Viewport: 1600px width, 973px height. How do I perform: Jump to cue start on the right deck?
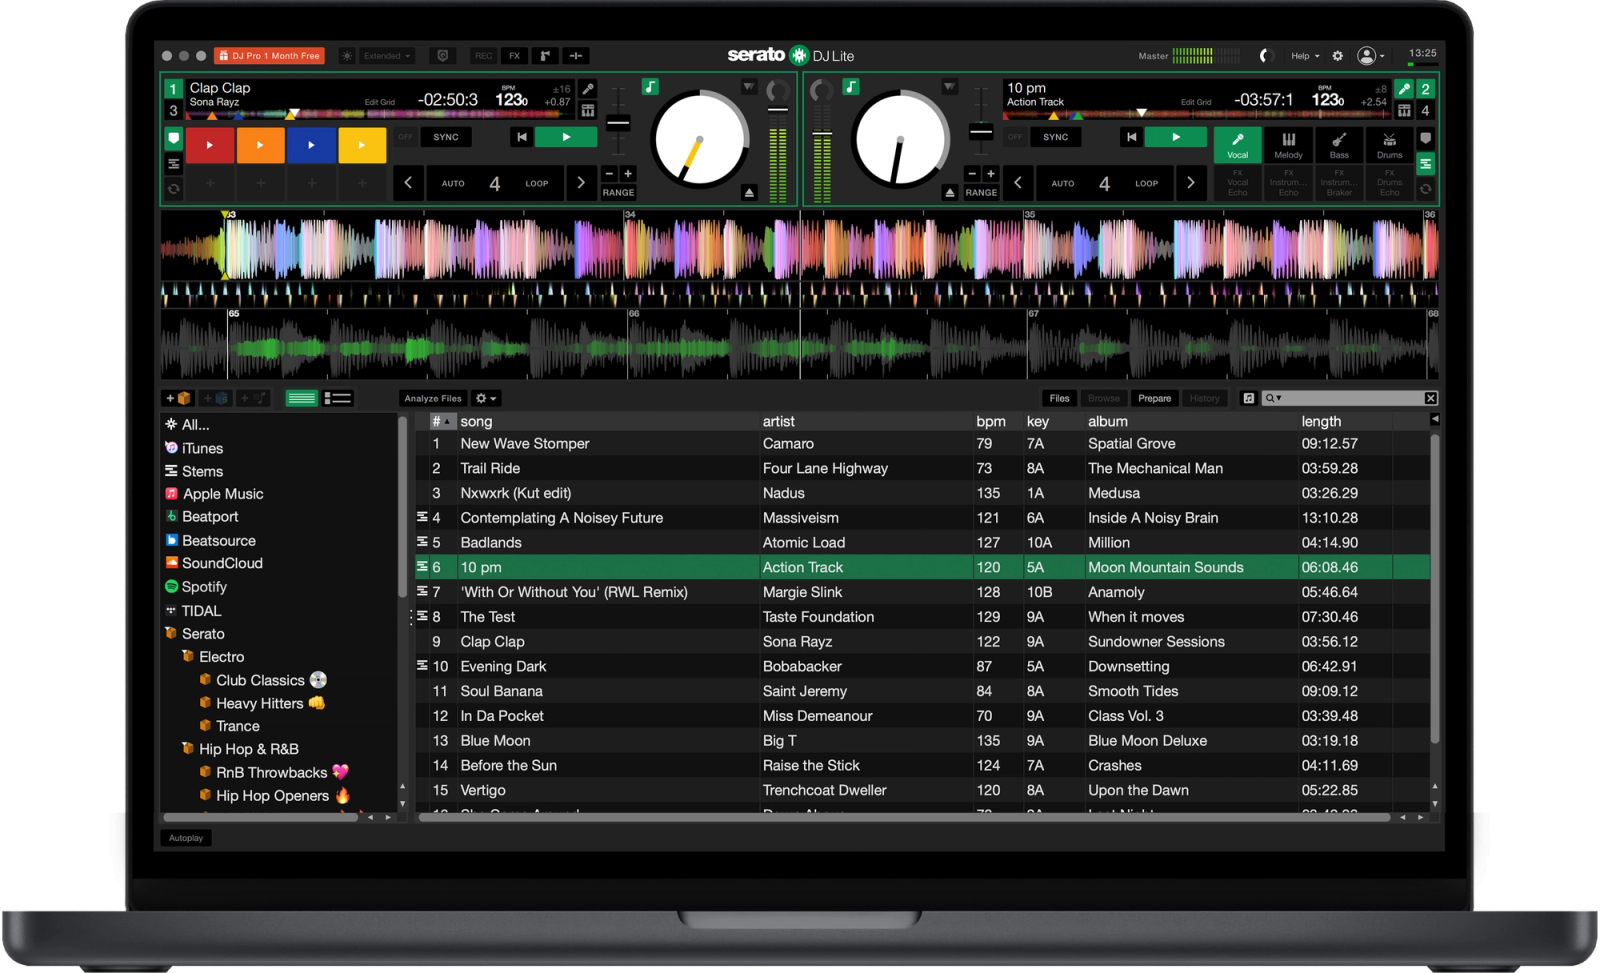point(1131,137)
